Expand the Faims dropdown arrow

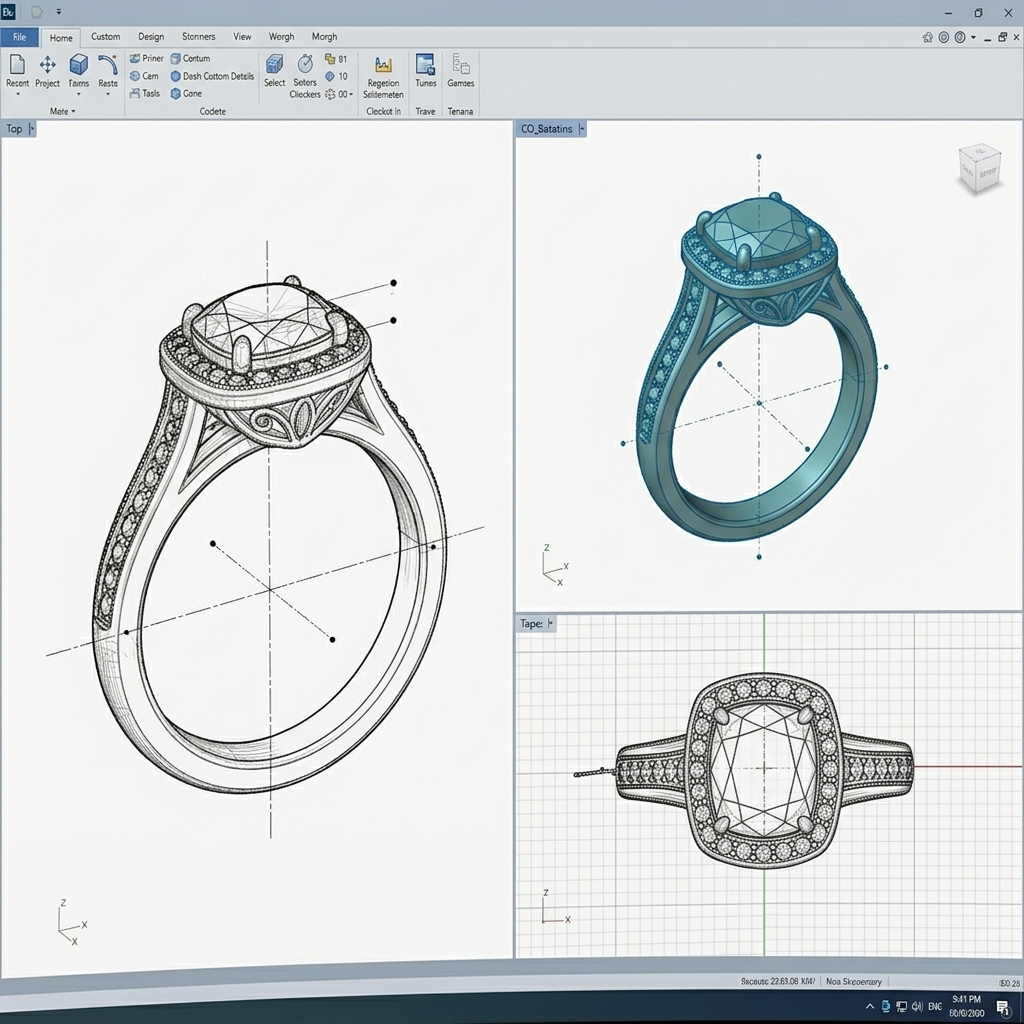point(78,95)
